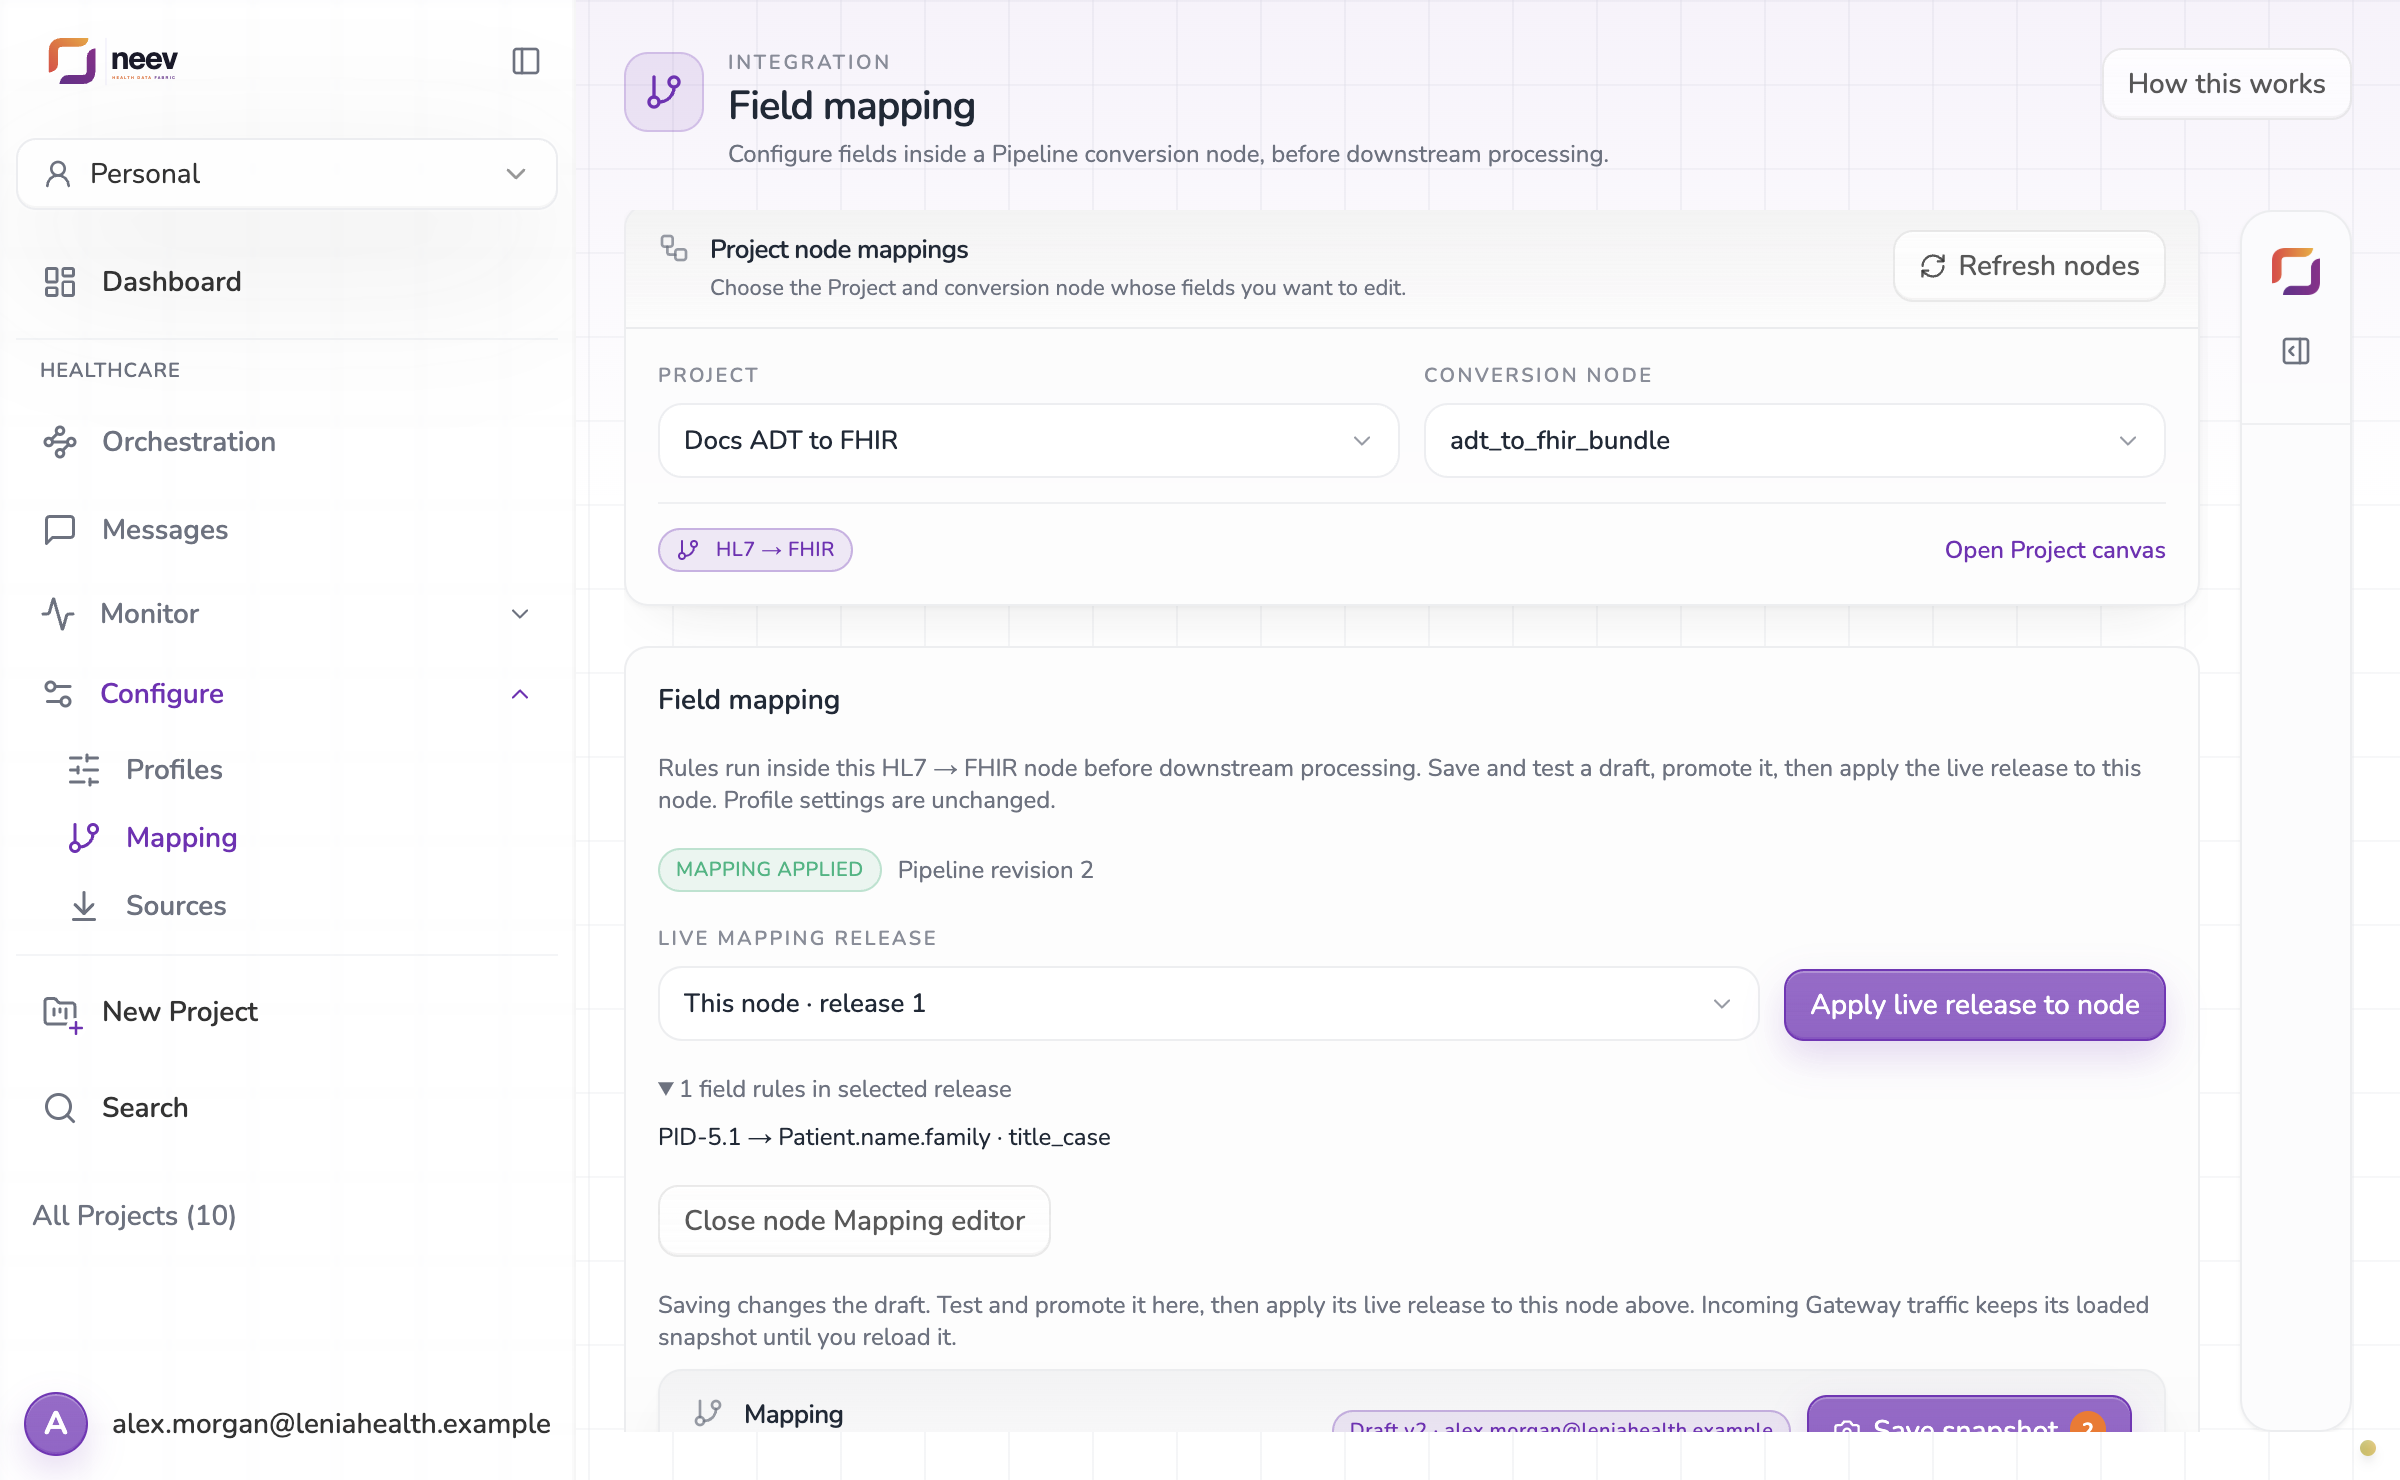
Task: Click the Search magnifier icon
Action: pyautogui.click(x=60, y=1108)
